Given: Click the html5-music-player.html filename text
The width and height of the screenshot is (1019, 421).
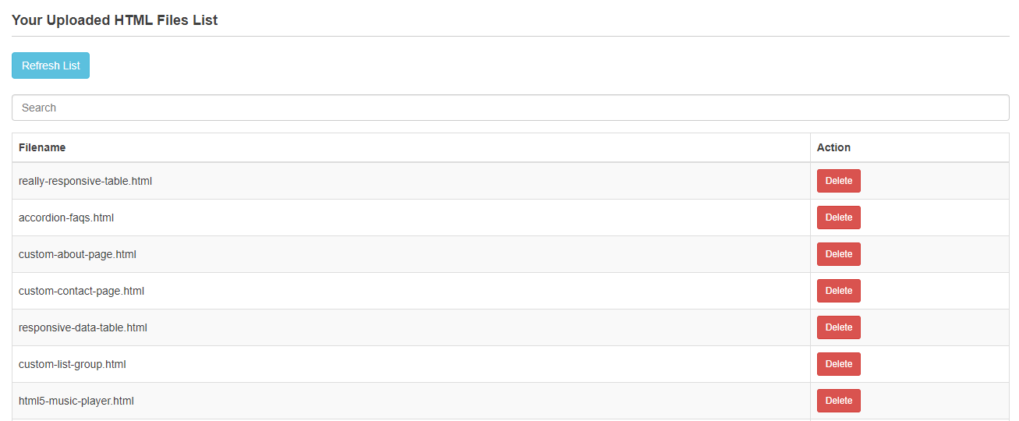Looking at the screenshot, I should [x=76, y=401].
